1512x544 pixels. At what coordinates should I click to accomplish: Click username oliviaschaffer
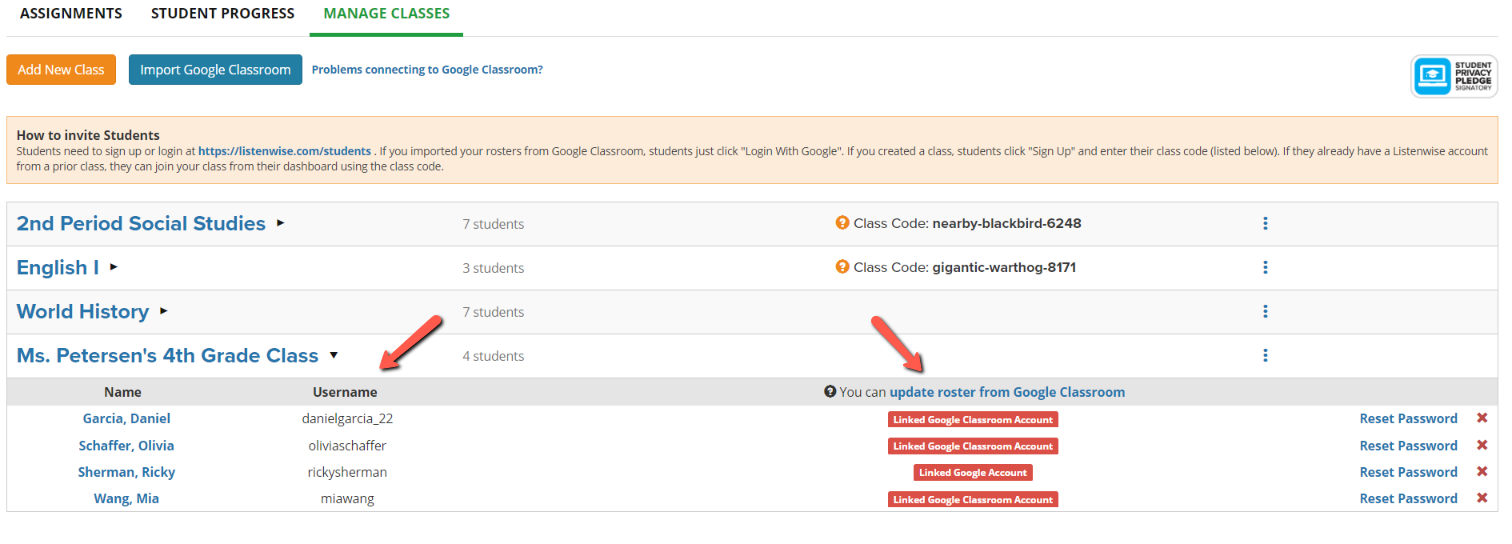click(347, 446)
